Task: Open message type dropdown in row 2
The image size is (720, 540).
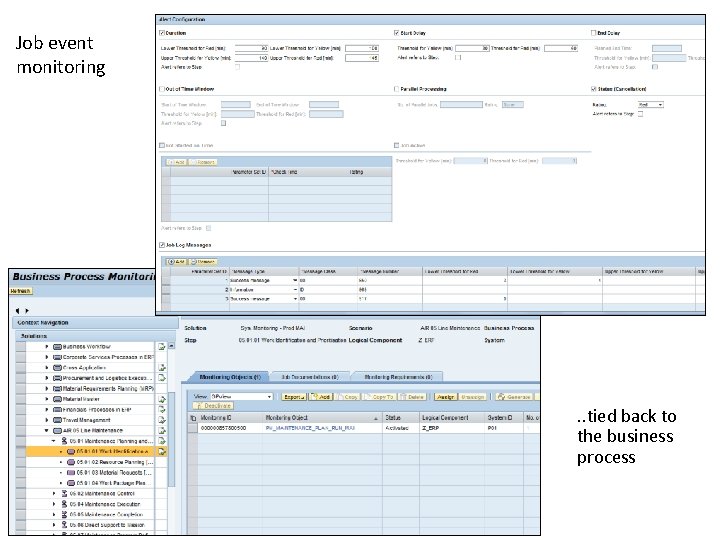Action: (x=295, y=290)
